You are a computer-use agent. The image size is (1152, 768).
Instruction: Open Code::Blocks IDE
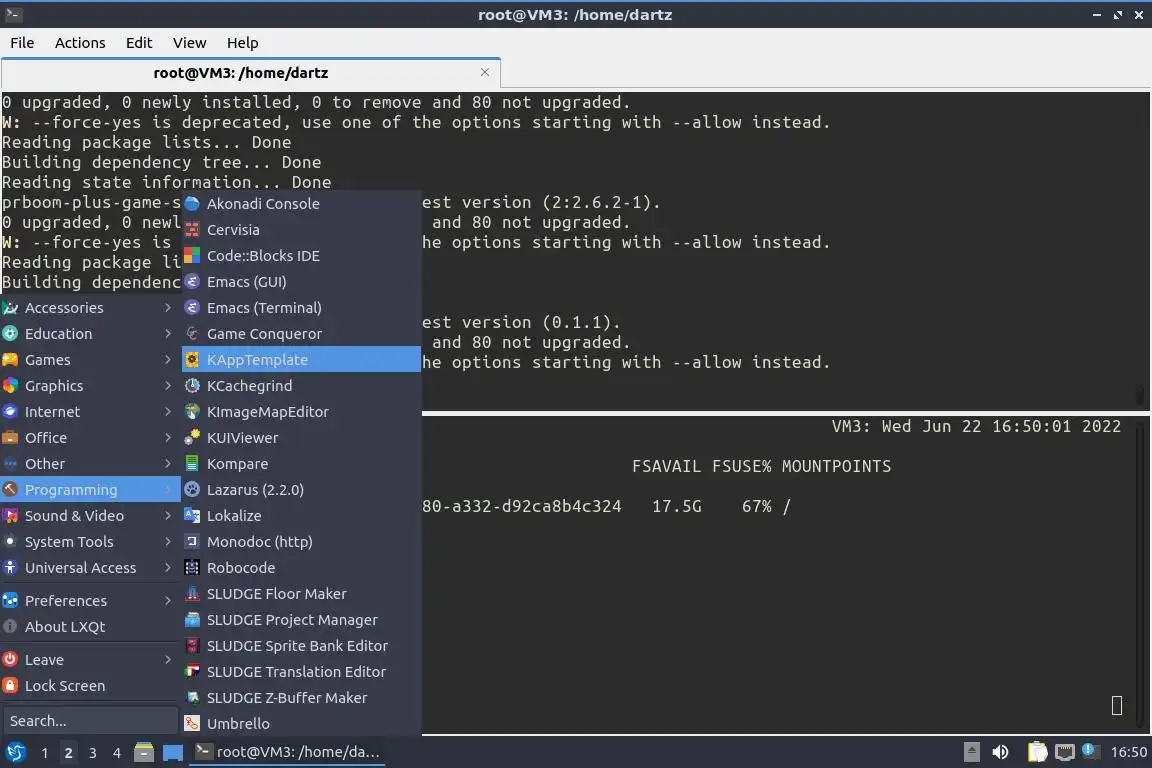[x=301, y=256]
